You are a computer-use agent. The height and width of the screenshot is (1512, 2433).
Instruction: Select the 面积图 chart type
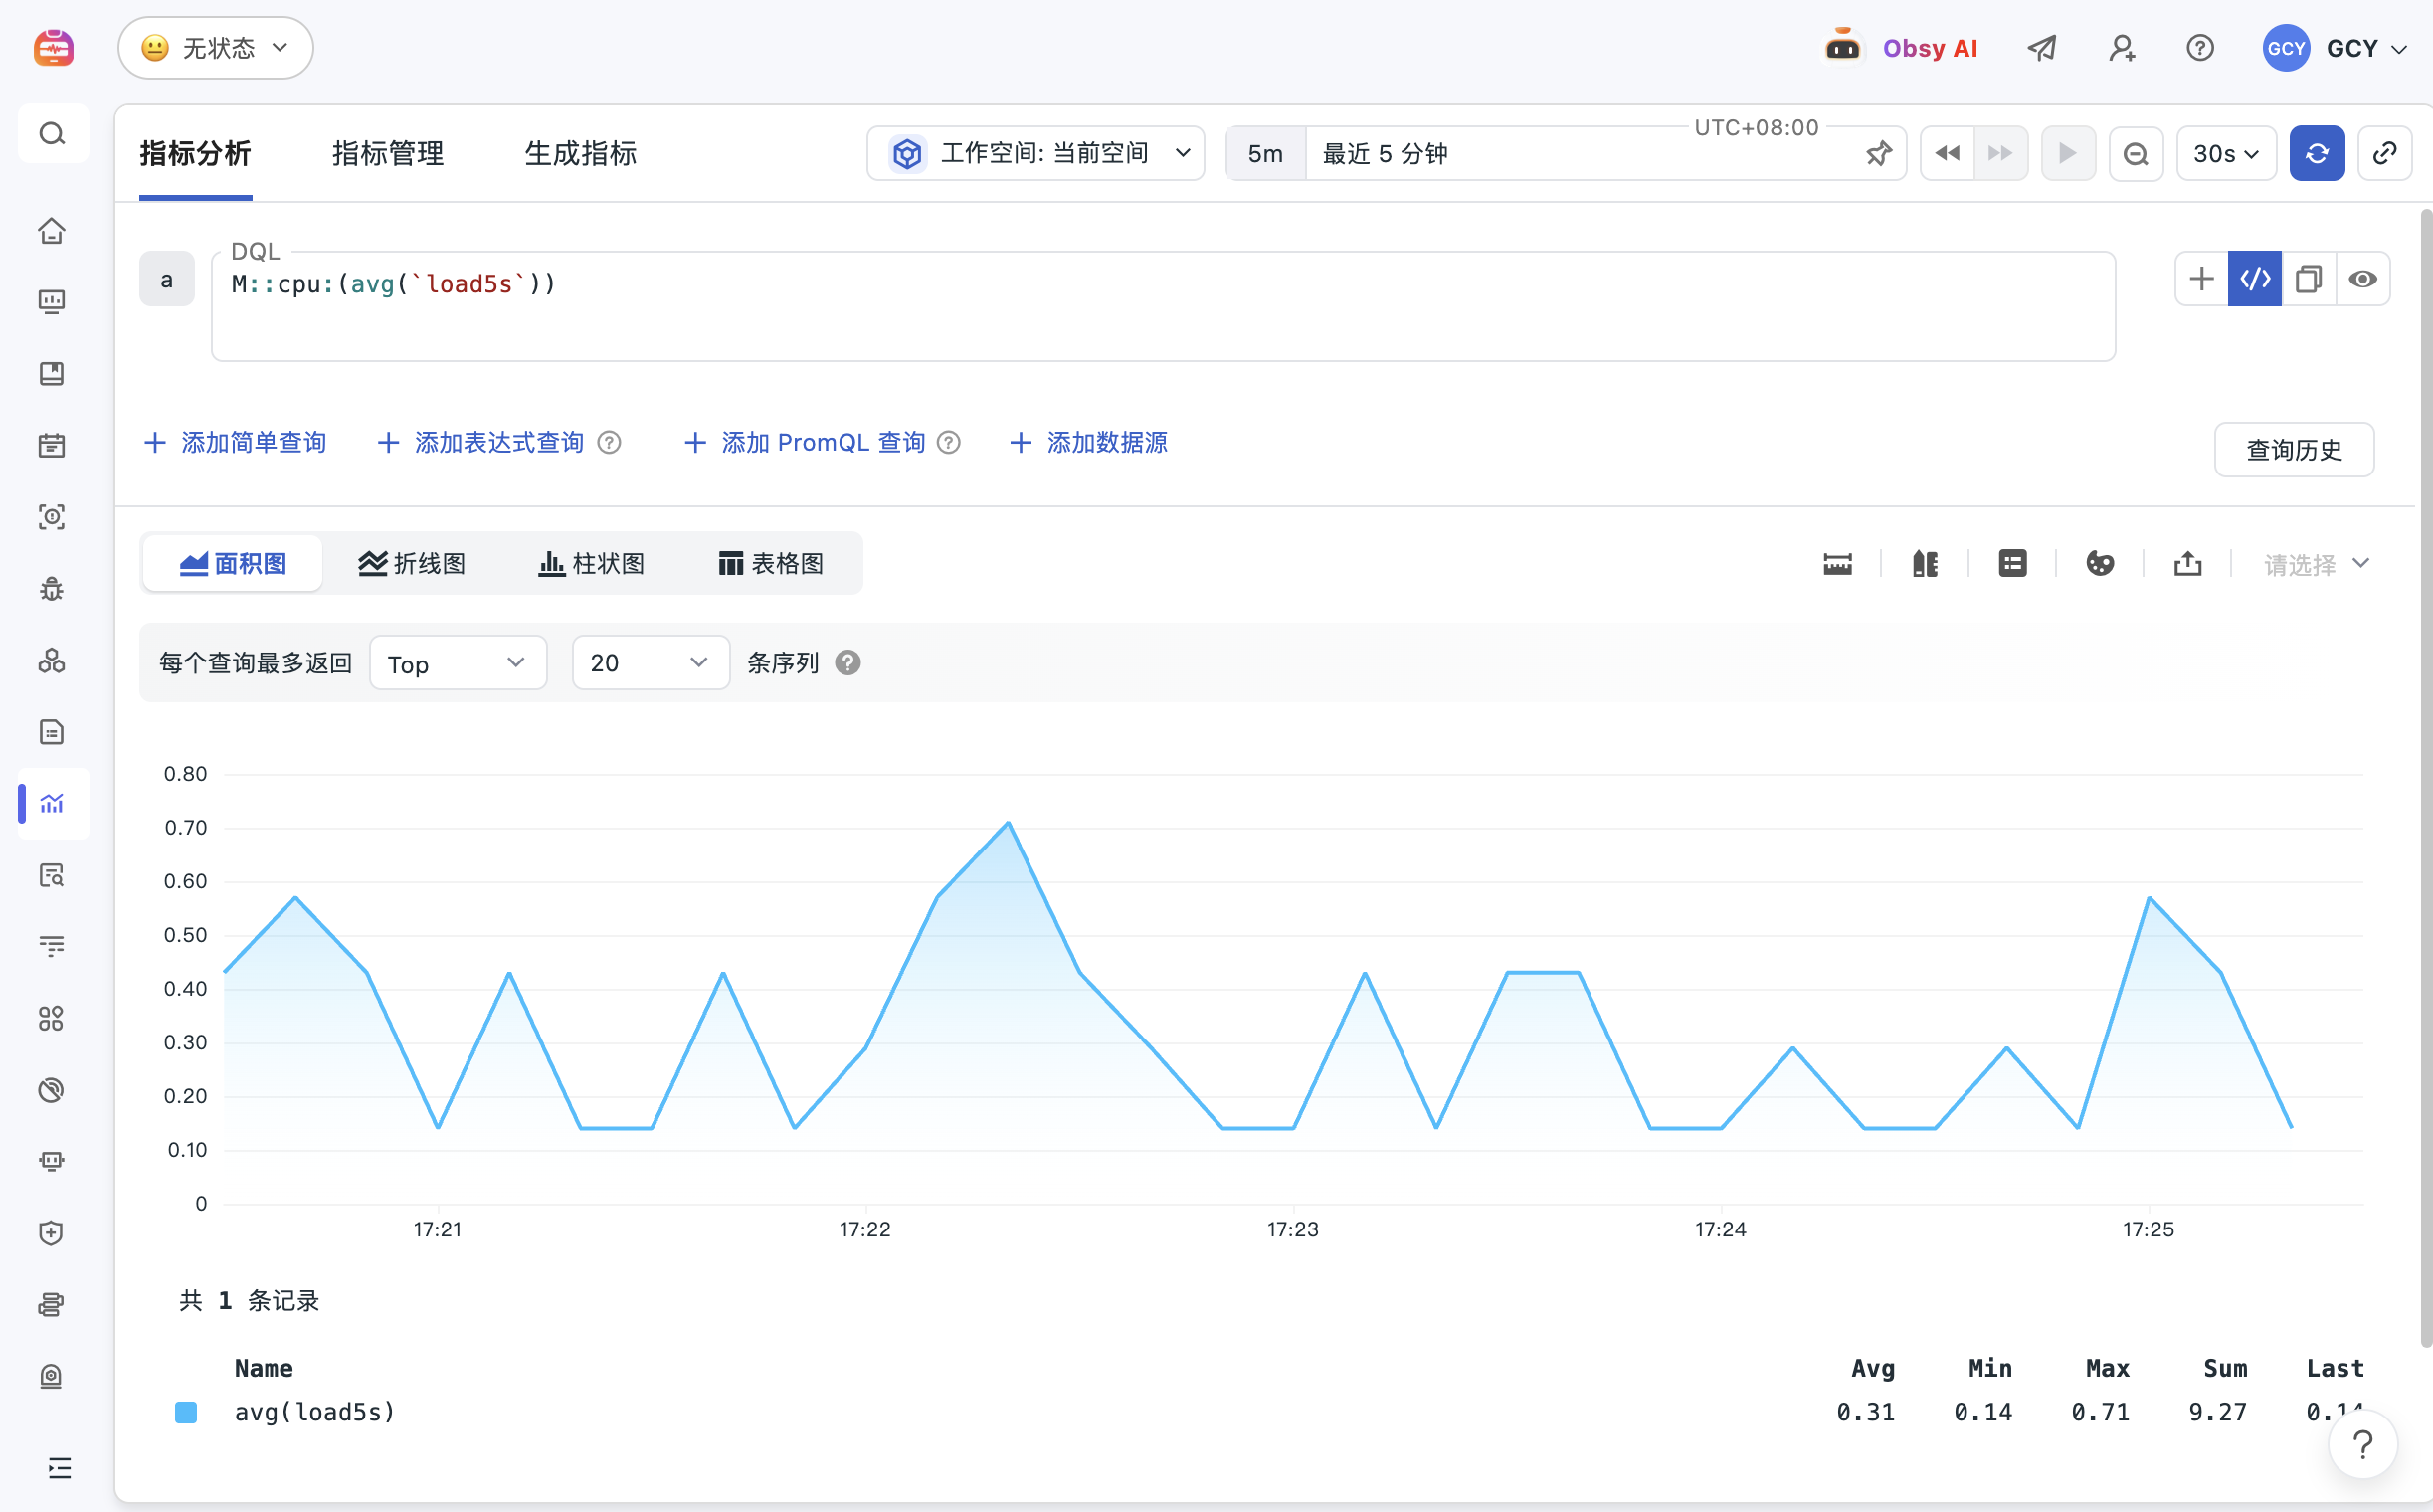(232, 564)
